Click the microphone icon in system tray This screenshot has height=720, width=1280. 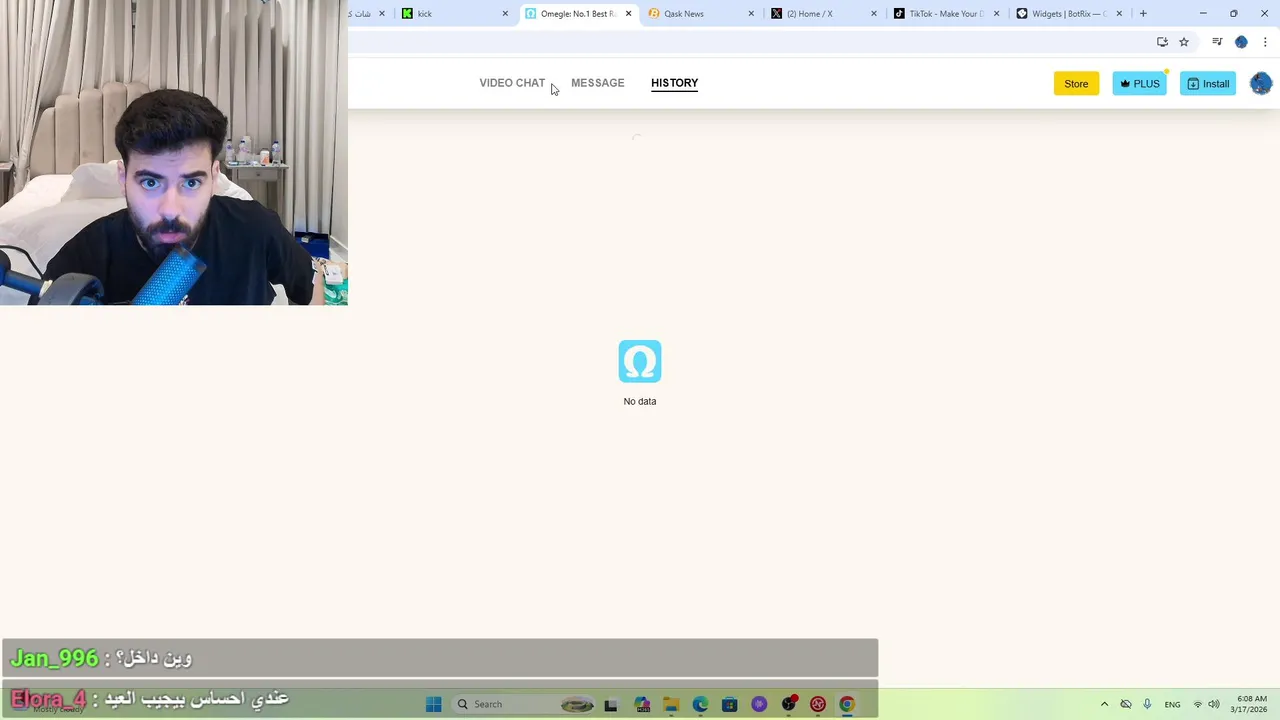(1147, 704)
